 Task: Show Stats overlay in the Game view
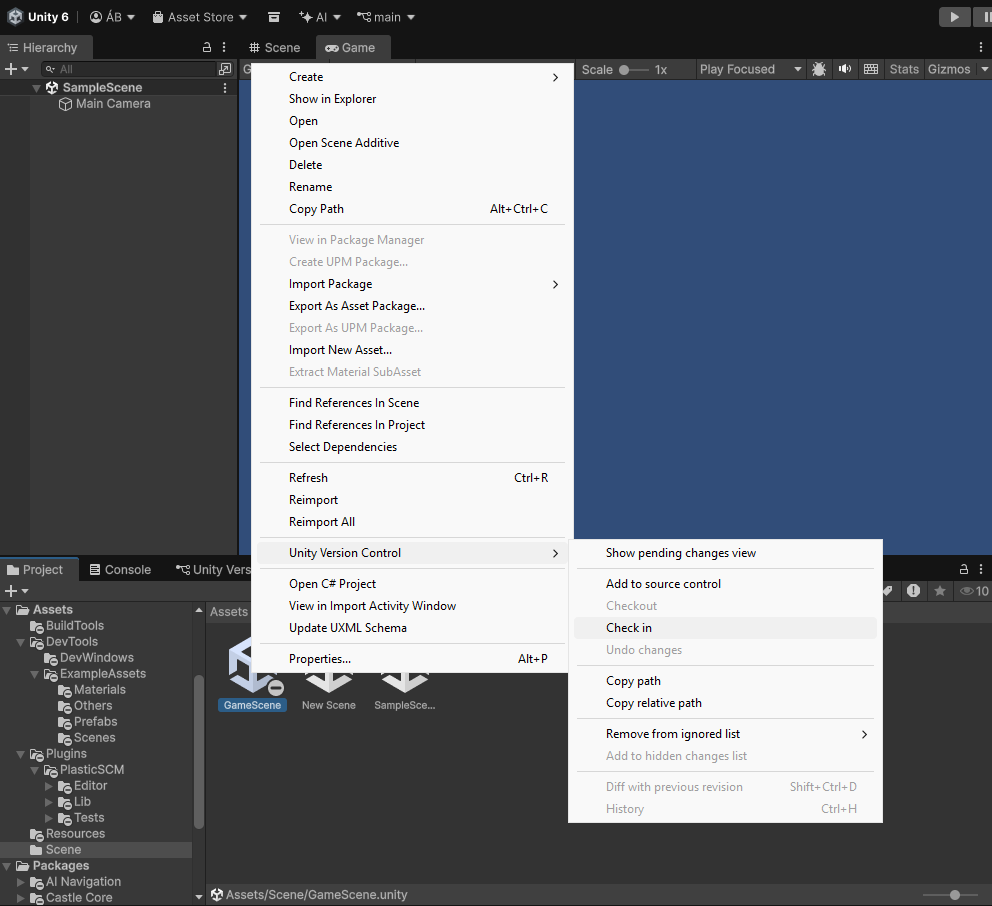(x=904, y=69)
